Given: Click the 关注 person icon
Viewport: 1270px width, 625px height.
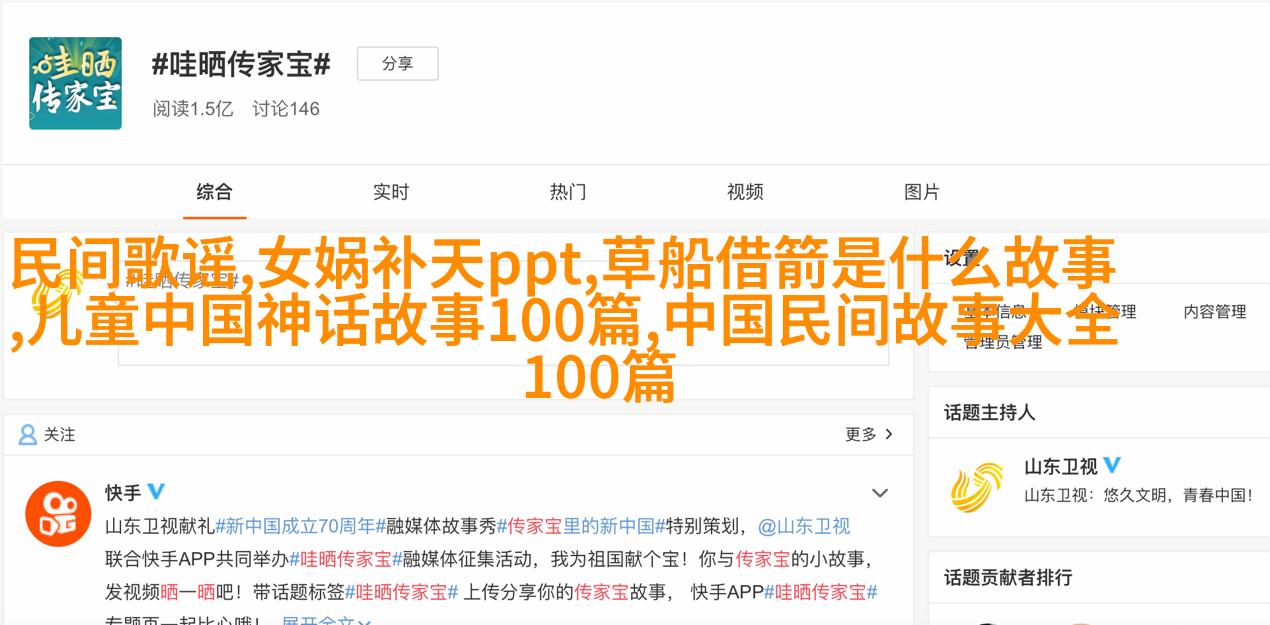Looking at the screenshot, I should (28, 435).
